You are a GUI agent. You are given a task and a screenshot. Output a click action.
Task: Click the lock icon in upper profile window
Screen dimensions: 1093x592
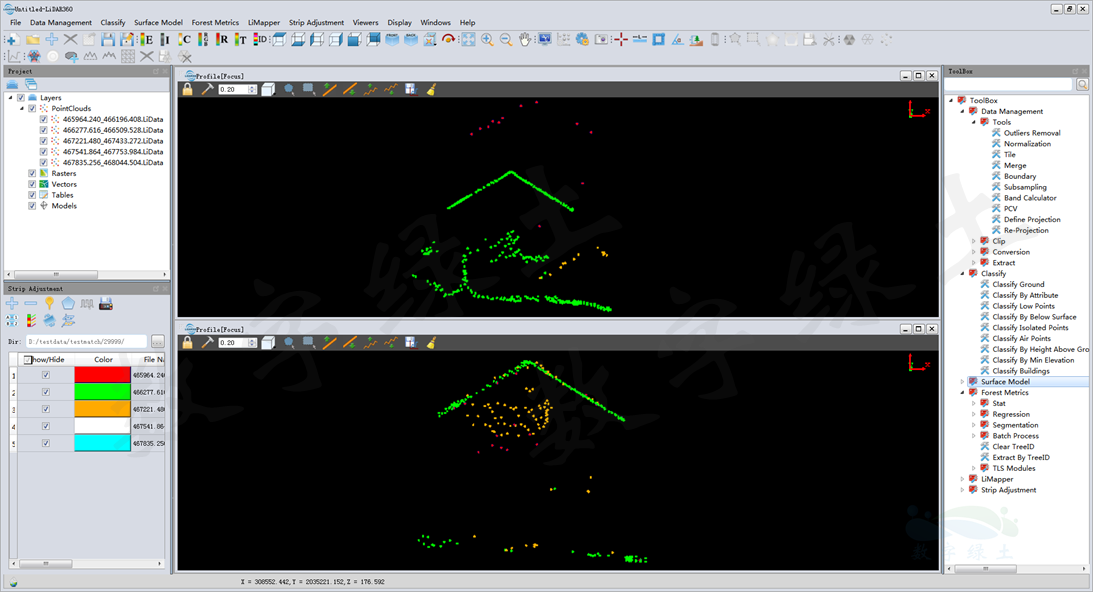pyautogui.click(x=187, y=89)
